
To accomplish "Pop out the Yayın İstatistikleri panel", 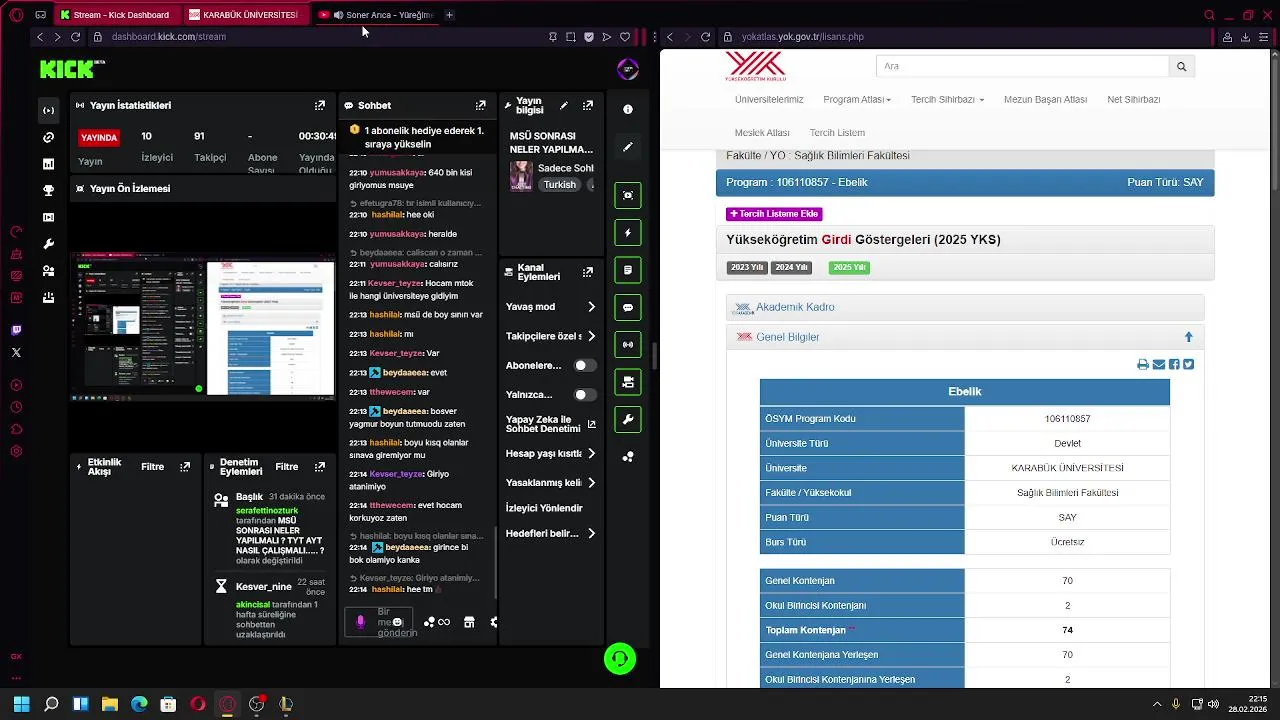I will click(320, 105).
